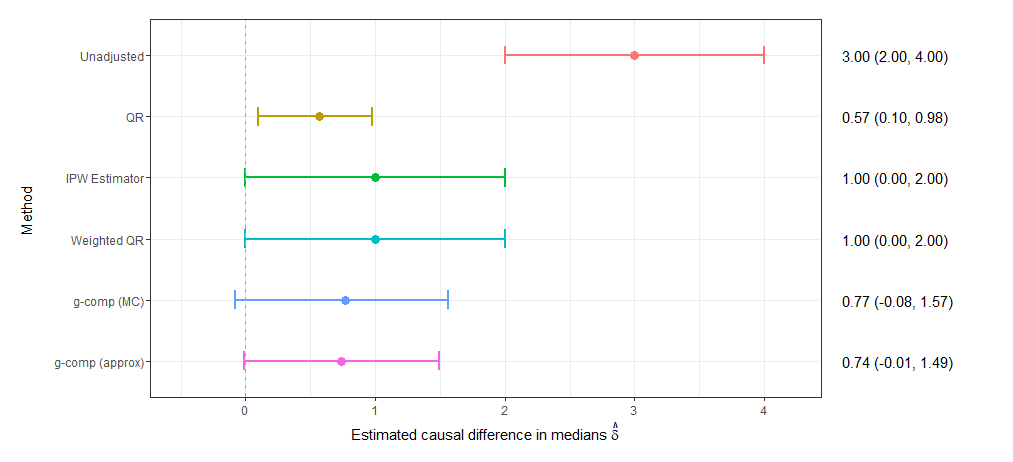This screenshot has width=1013, height=462.
Task: Select the "0.74 (-0.01, 1.49)" annotation
Action: tap(898, 362)
